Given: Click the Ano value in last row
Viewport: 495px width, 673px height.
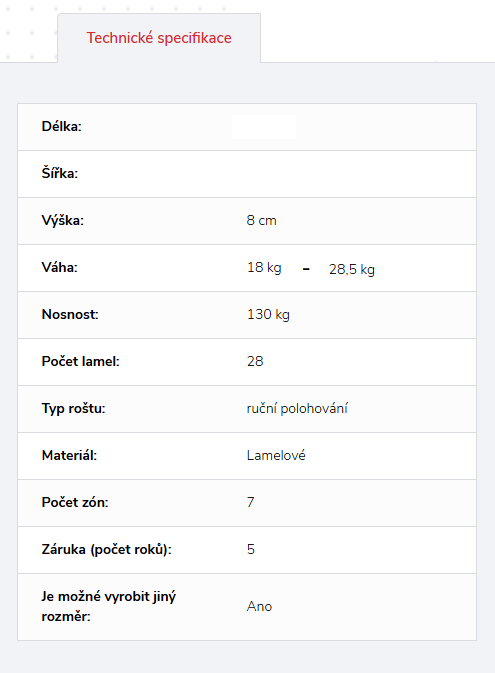Looking at the screenshot, I should point(259,606).
